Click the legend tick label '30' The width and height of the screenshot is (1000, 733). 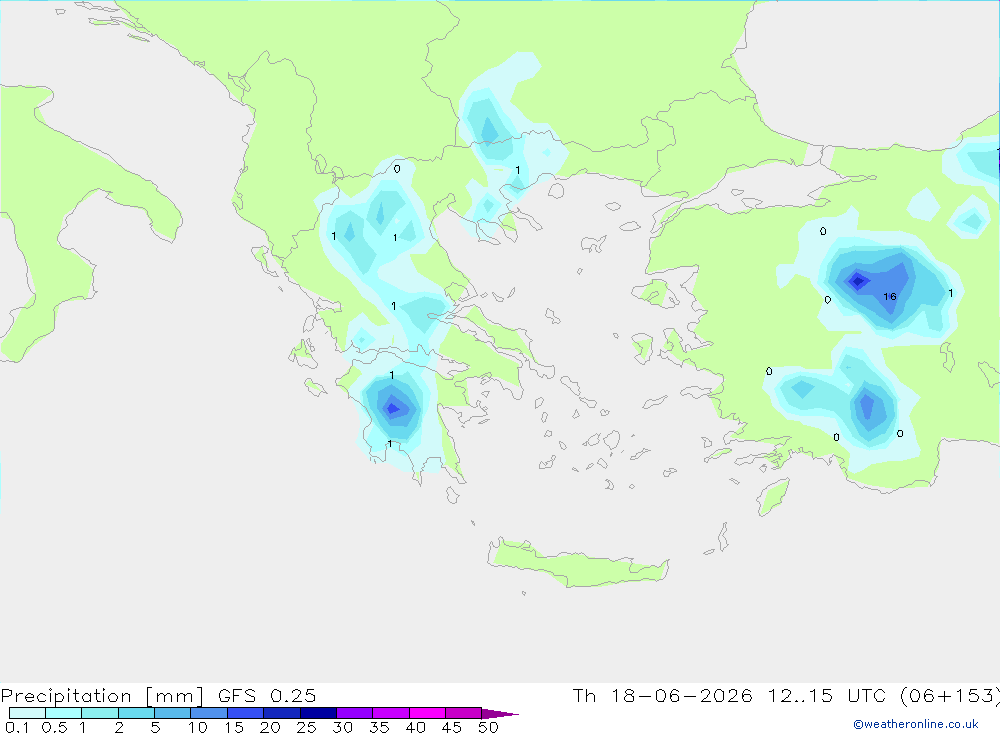pyautogui.click(x=342, y=727)
